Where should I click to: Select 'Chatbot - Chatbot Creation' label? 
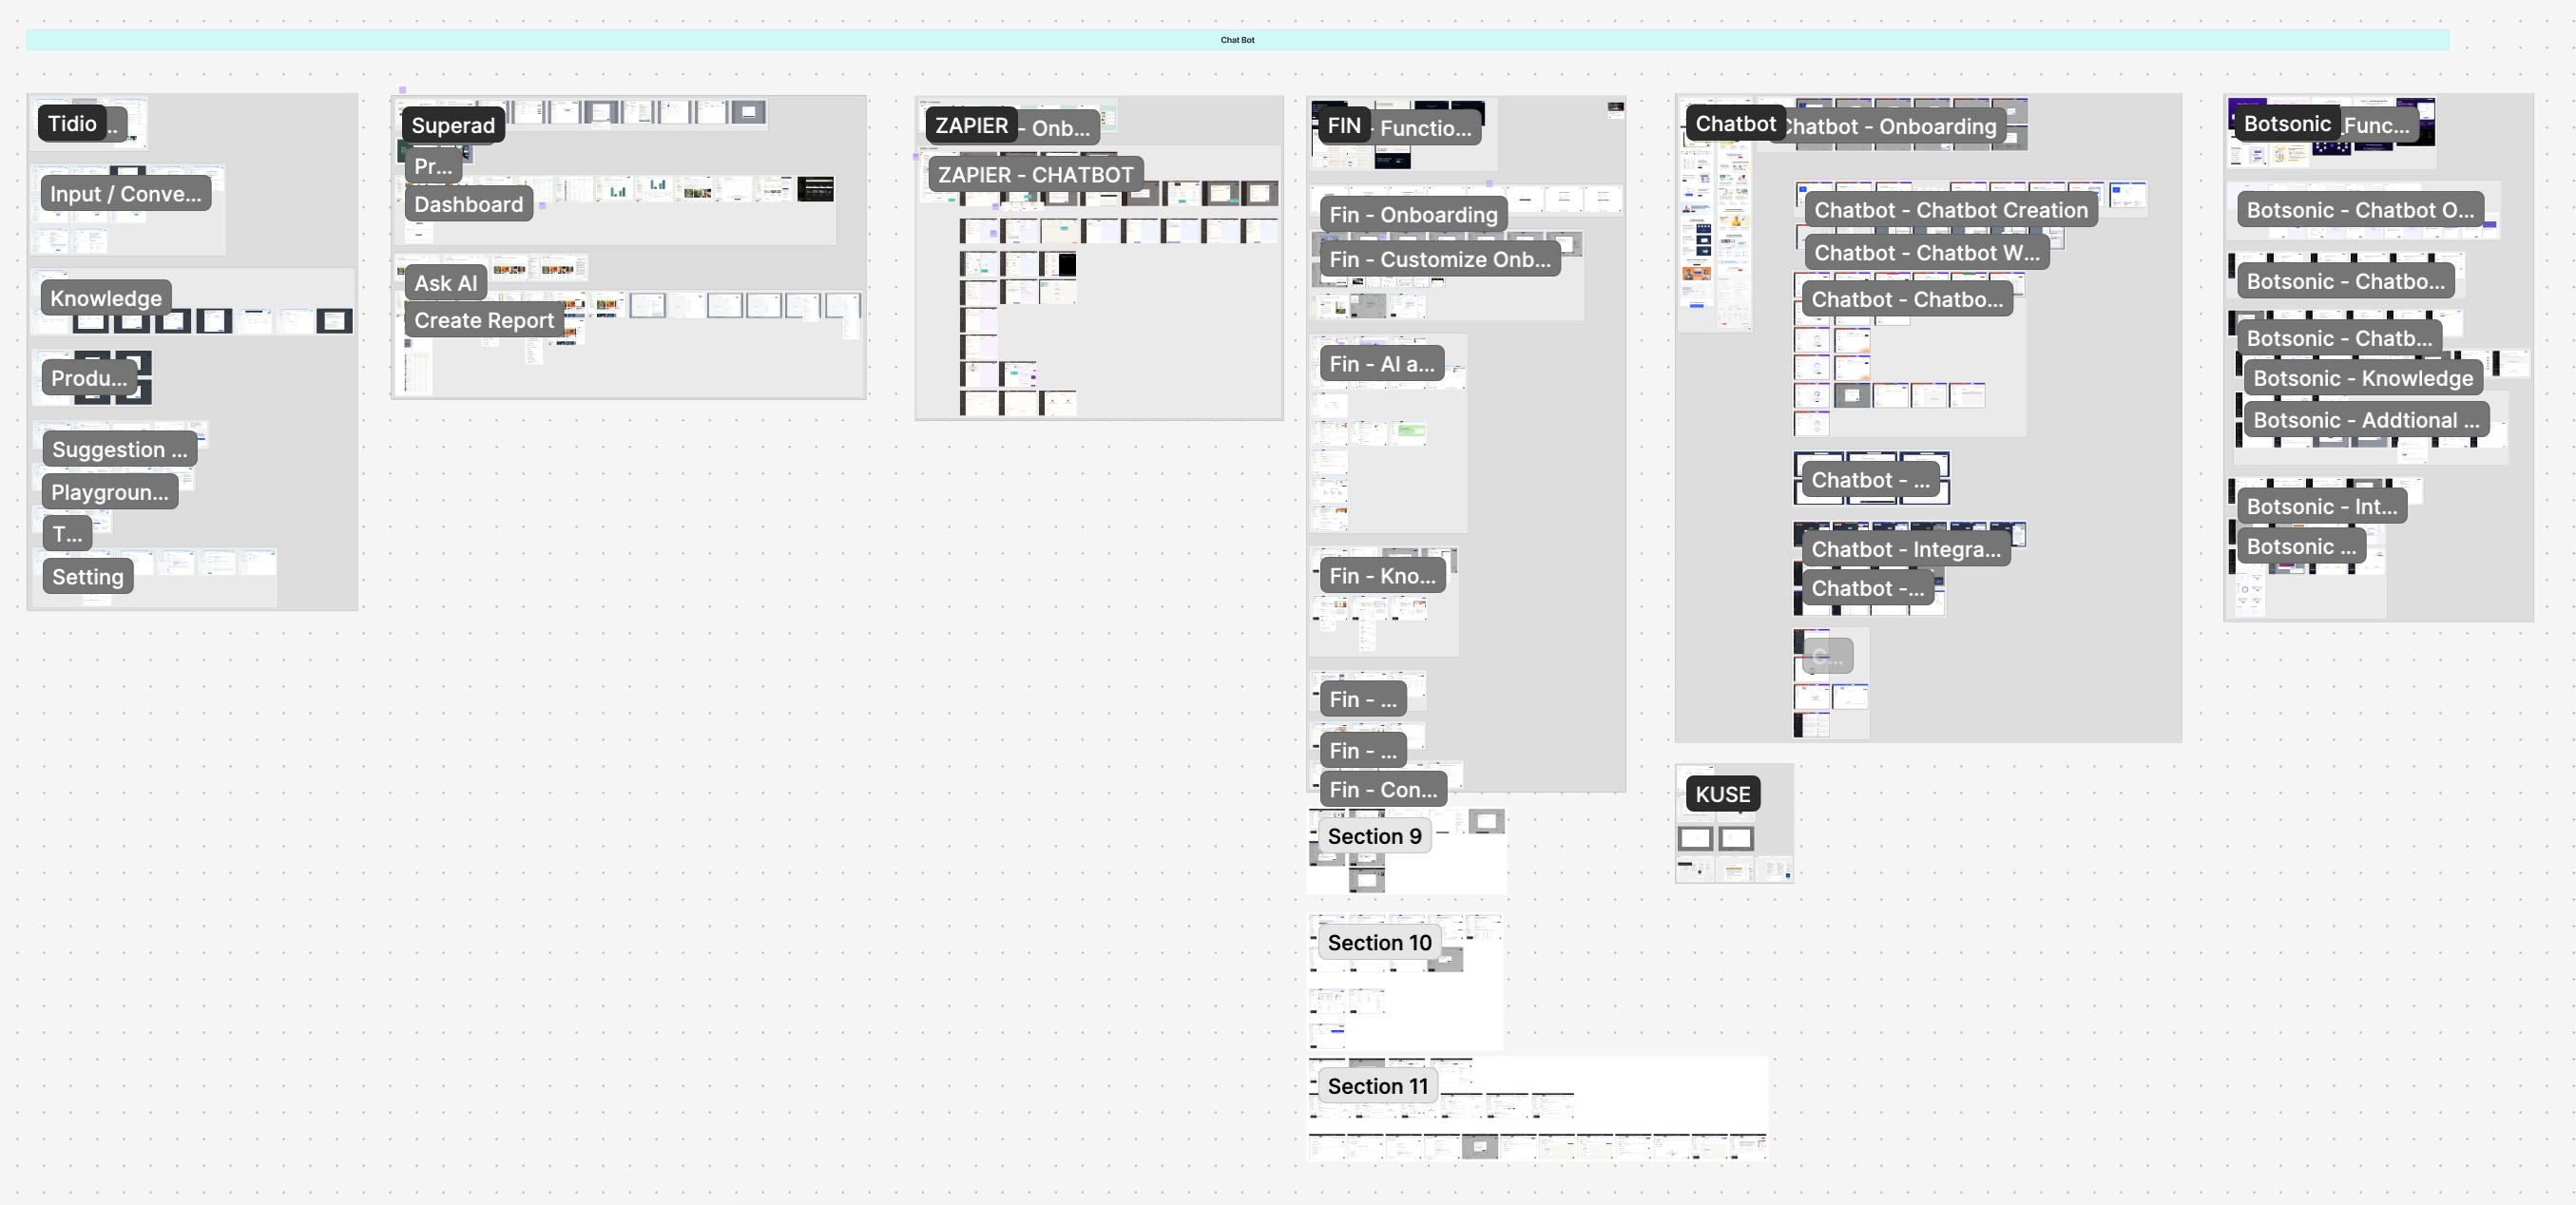click(x=1951, y=210)
